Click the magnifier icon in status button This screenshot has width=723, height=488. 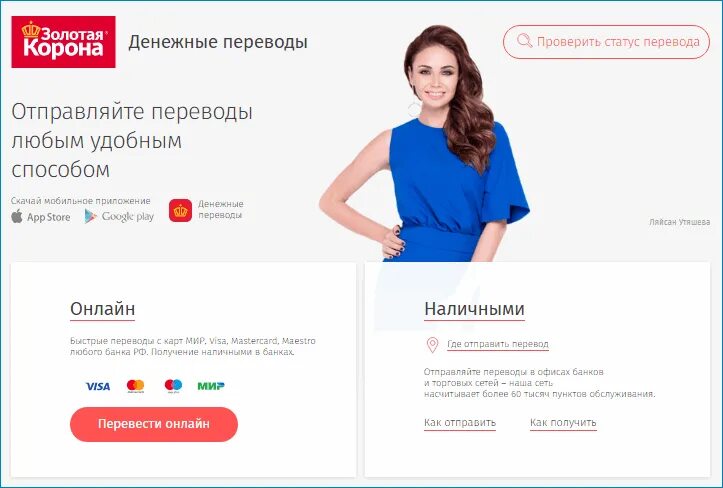pos(524,41)
